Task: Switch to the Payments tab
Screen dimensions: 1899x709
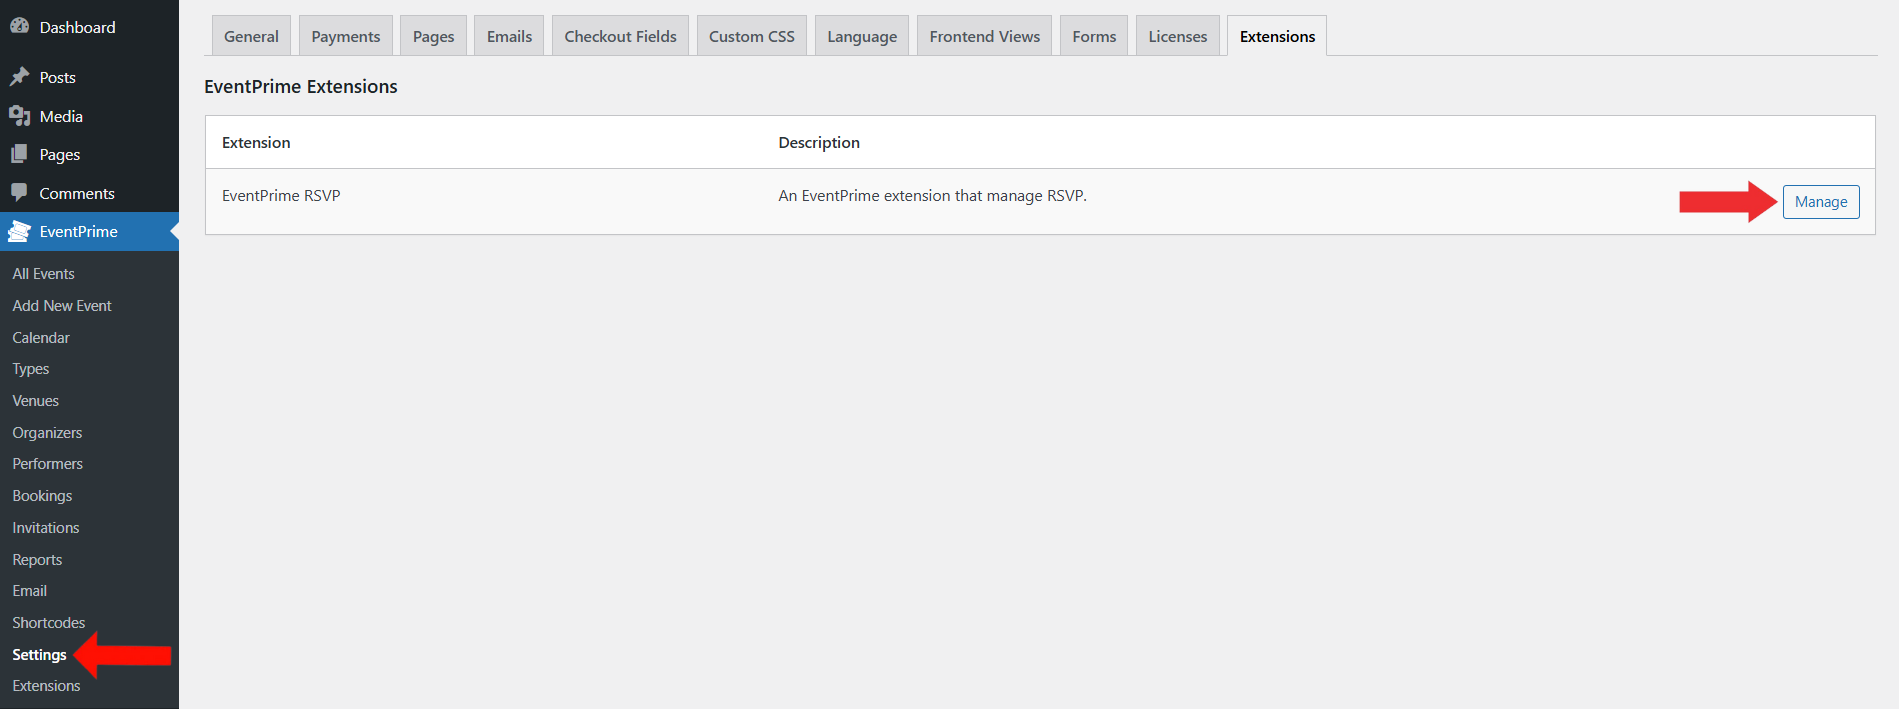Action: point(346,36)
